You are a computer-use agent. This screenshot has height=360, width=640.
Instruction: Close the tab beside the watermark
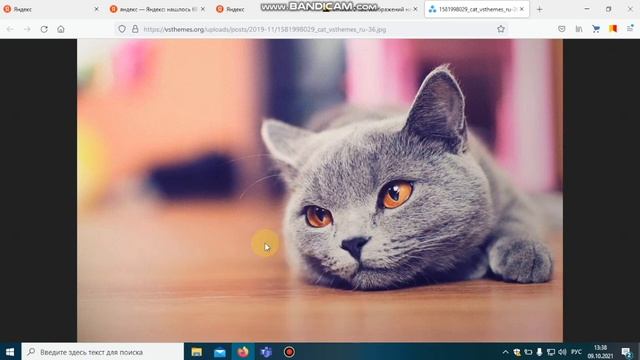click(416, 9)
